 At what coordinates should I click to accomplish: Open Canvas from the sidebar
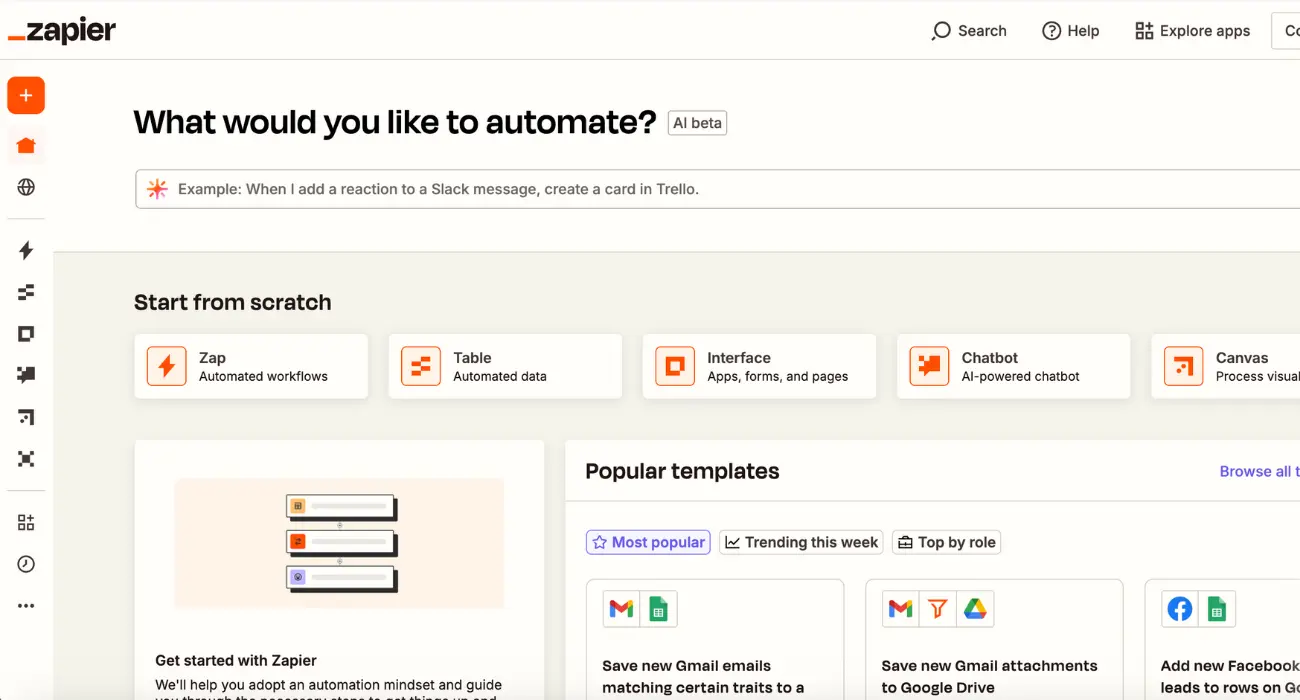26,417
